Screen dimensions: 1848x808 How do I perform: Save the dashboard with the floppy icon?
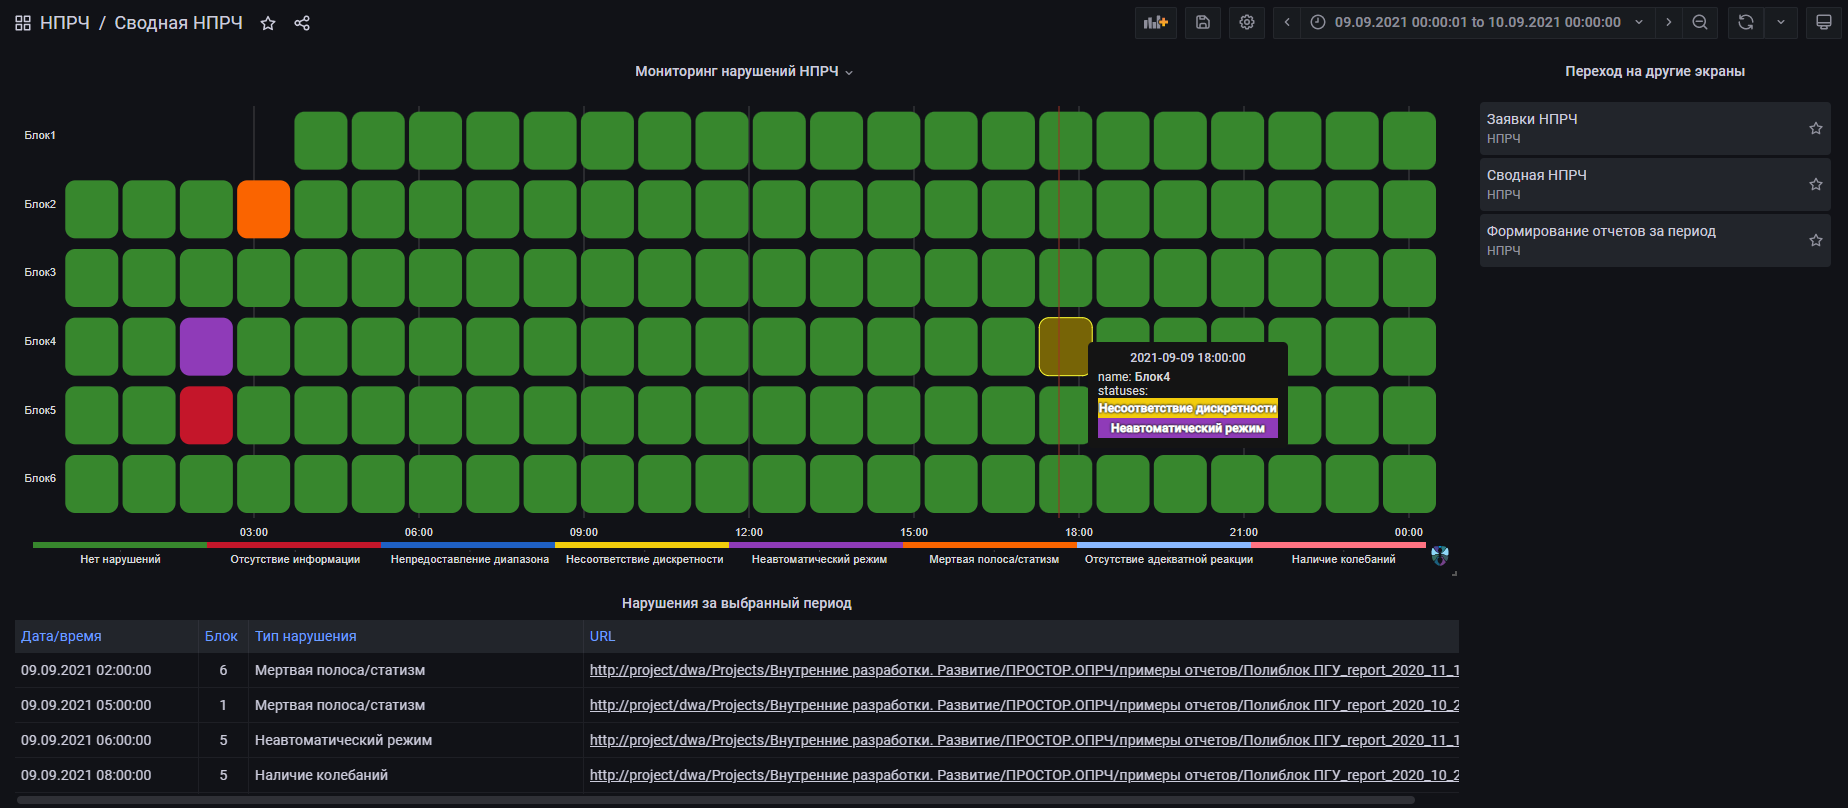coord(1203,22)
